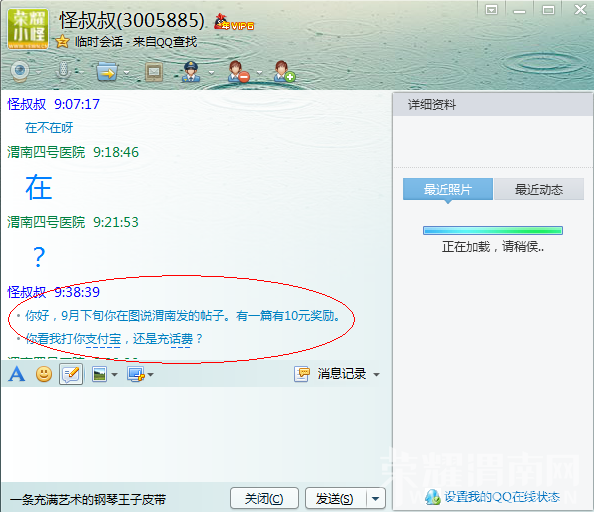Open the emoji smiley picker

(x=44, y=374)
